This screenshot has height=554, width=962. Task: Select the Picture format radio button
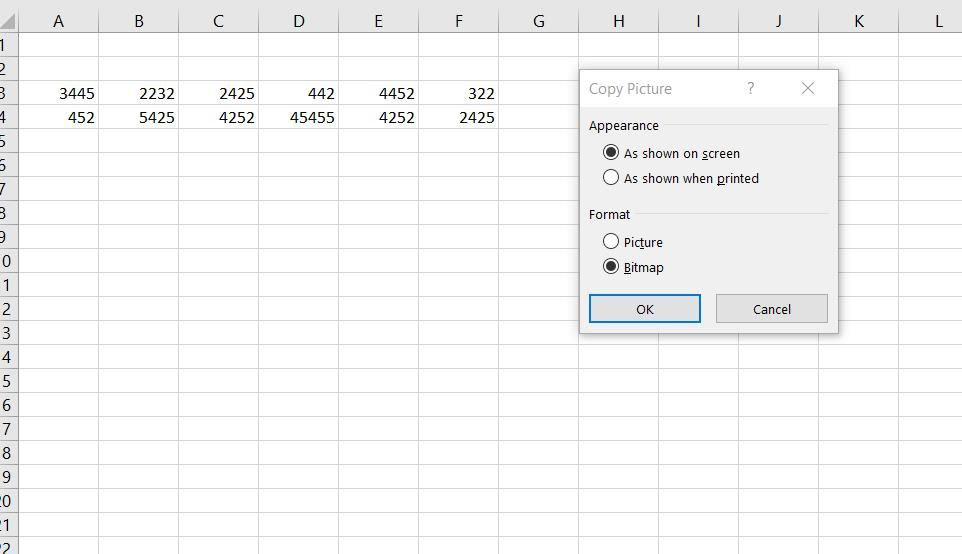point(611,242)
